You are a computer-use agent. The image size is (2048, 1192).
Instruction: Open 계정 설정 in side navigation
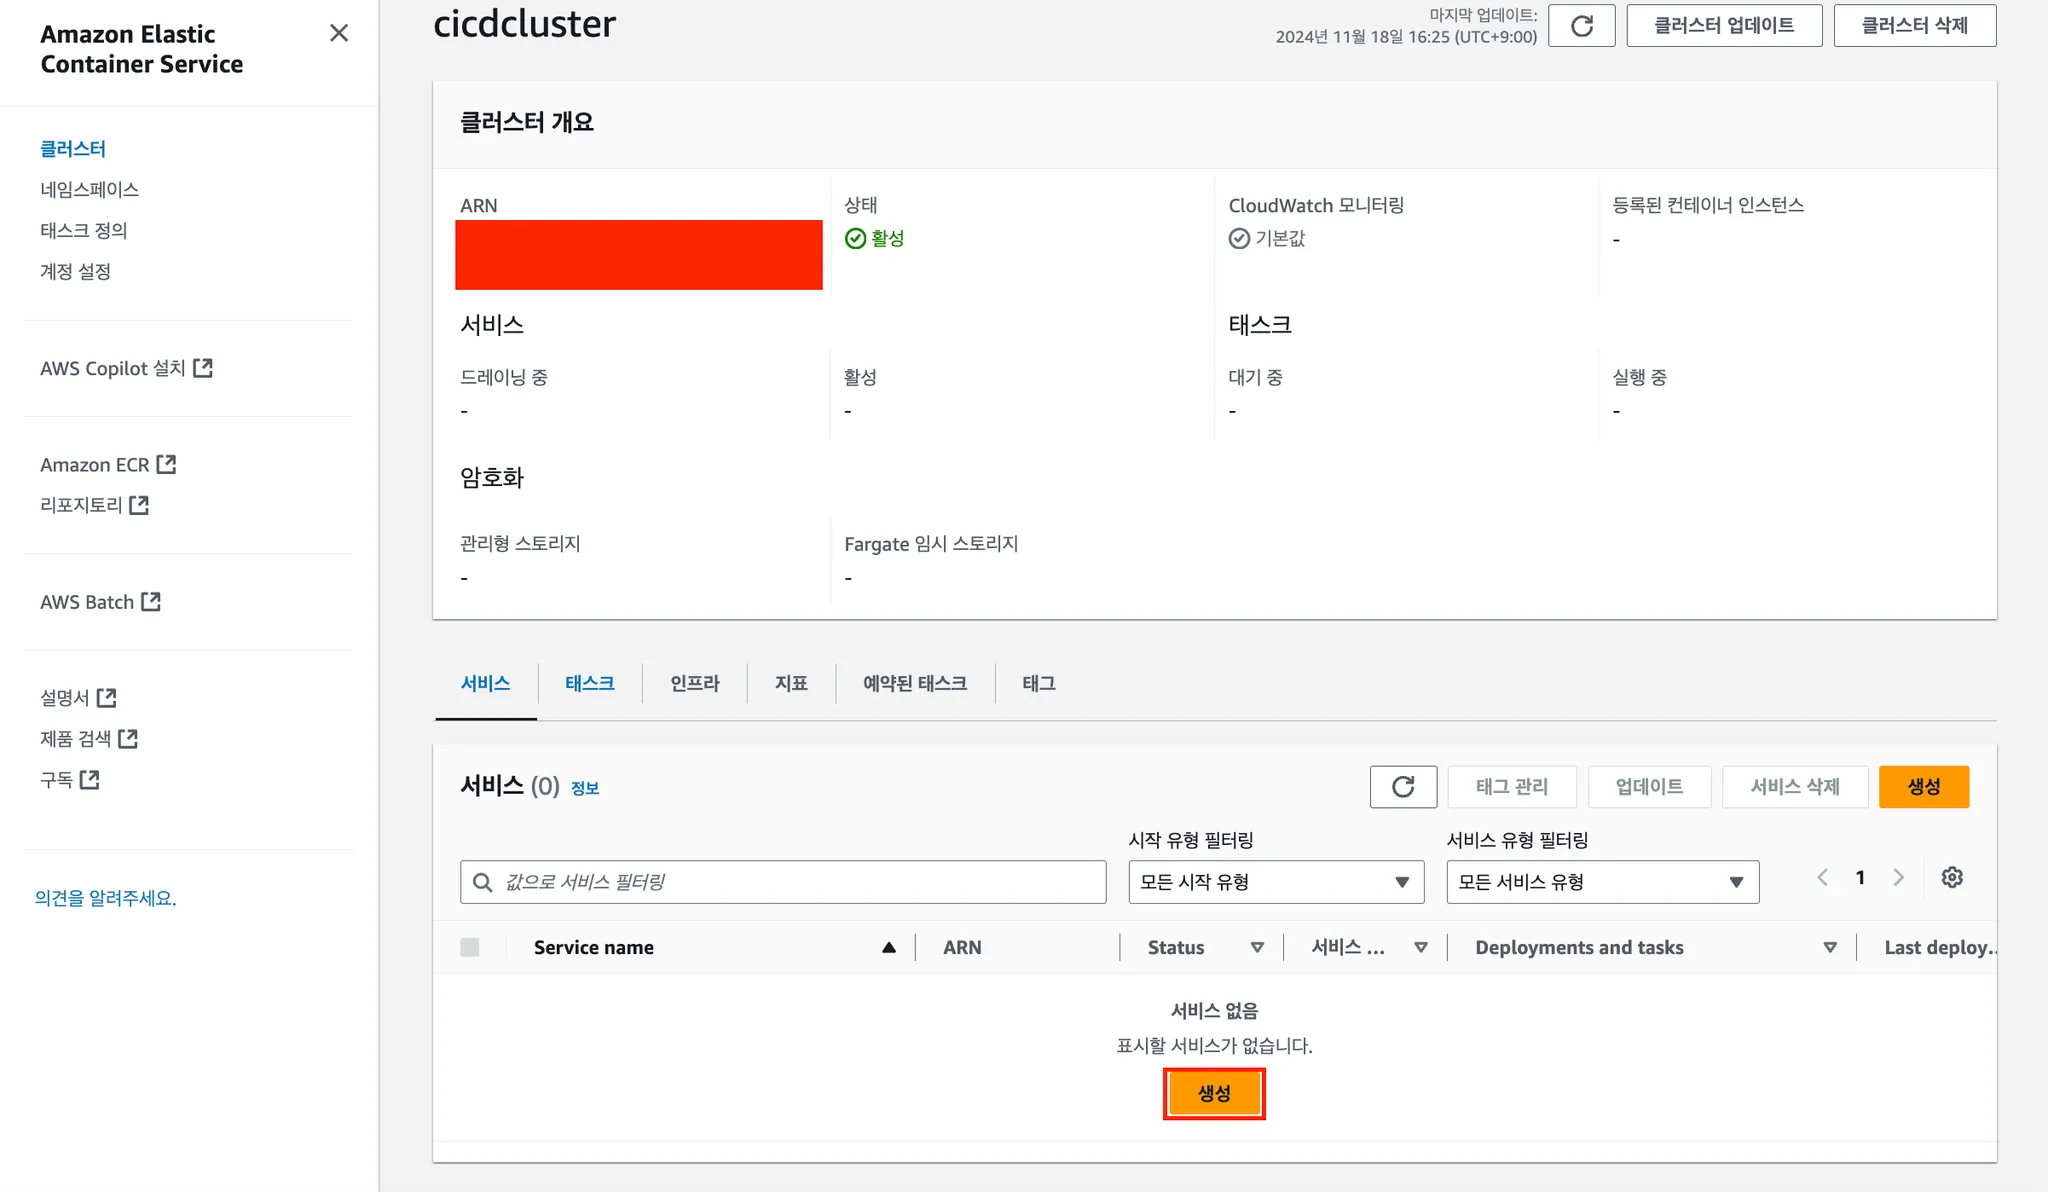pyautogui.click(x=75, y=272)
